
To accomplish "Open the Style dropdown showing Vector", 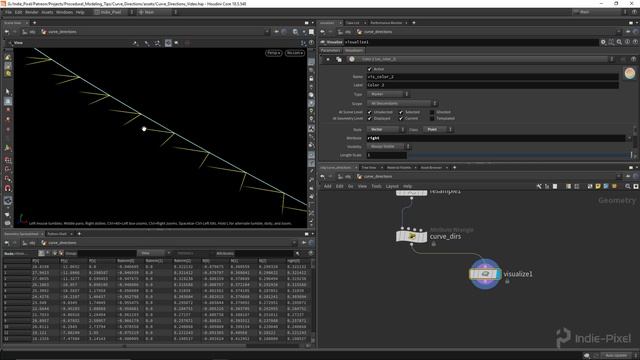I will pos(386,129).
